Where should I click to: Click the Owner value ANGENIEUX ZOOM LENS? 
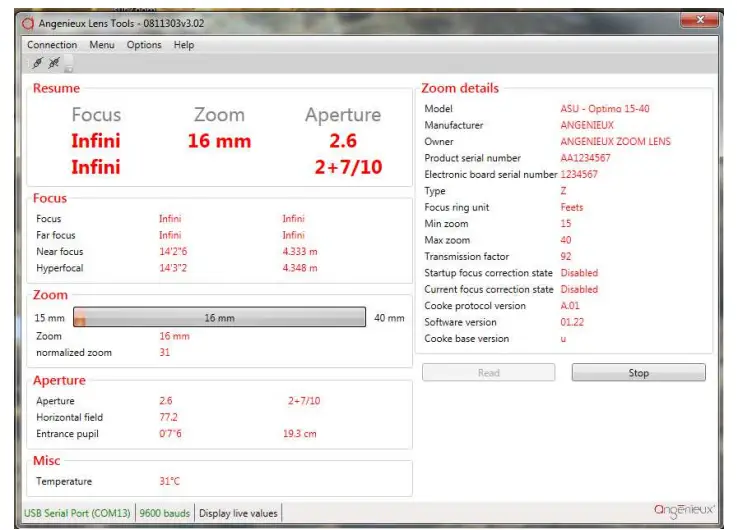pos(615,141)
